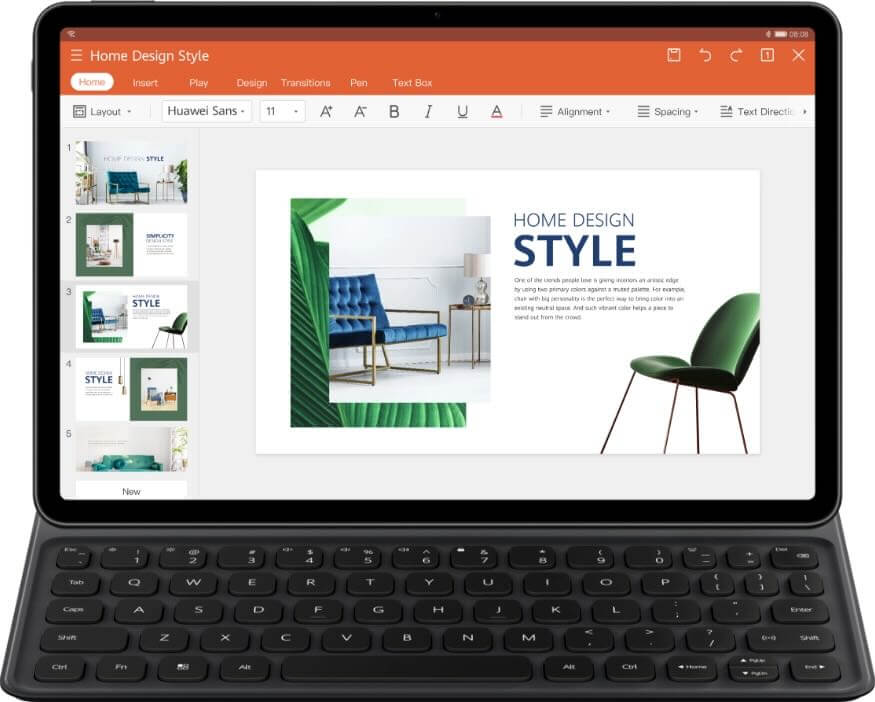Click the decrease font size icon

click(x=360, y=112)
